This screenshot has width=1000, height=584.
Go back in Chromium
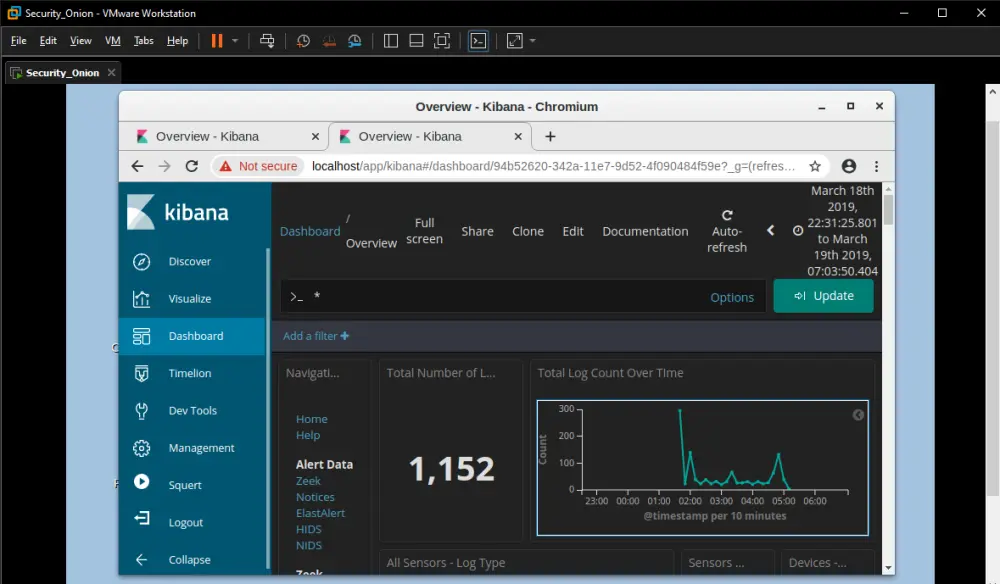137,166
